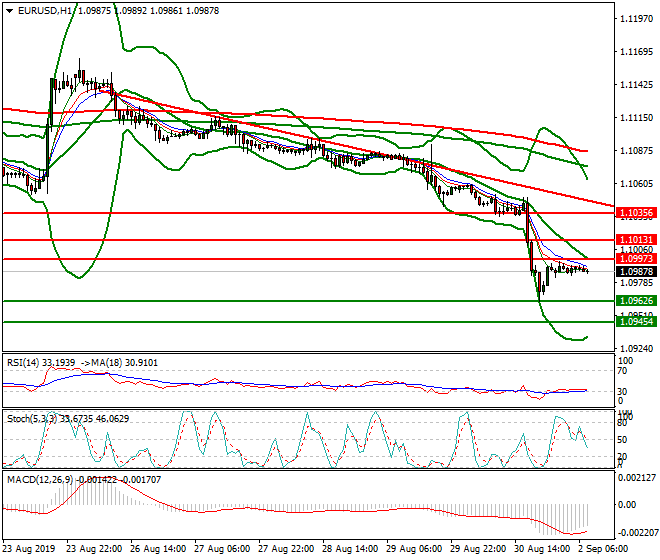The height and width of the screenshot is (560, 660).
Task: Select the green 1.09454 support level tag
Action: tap(634, 321)
